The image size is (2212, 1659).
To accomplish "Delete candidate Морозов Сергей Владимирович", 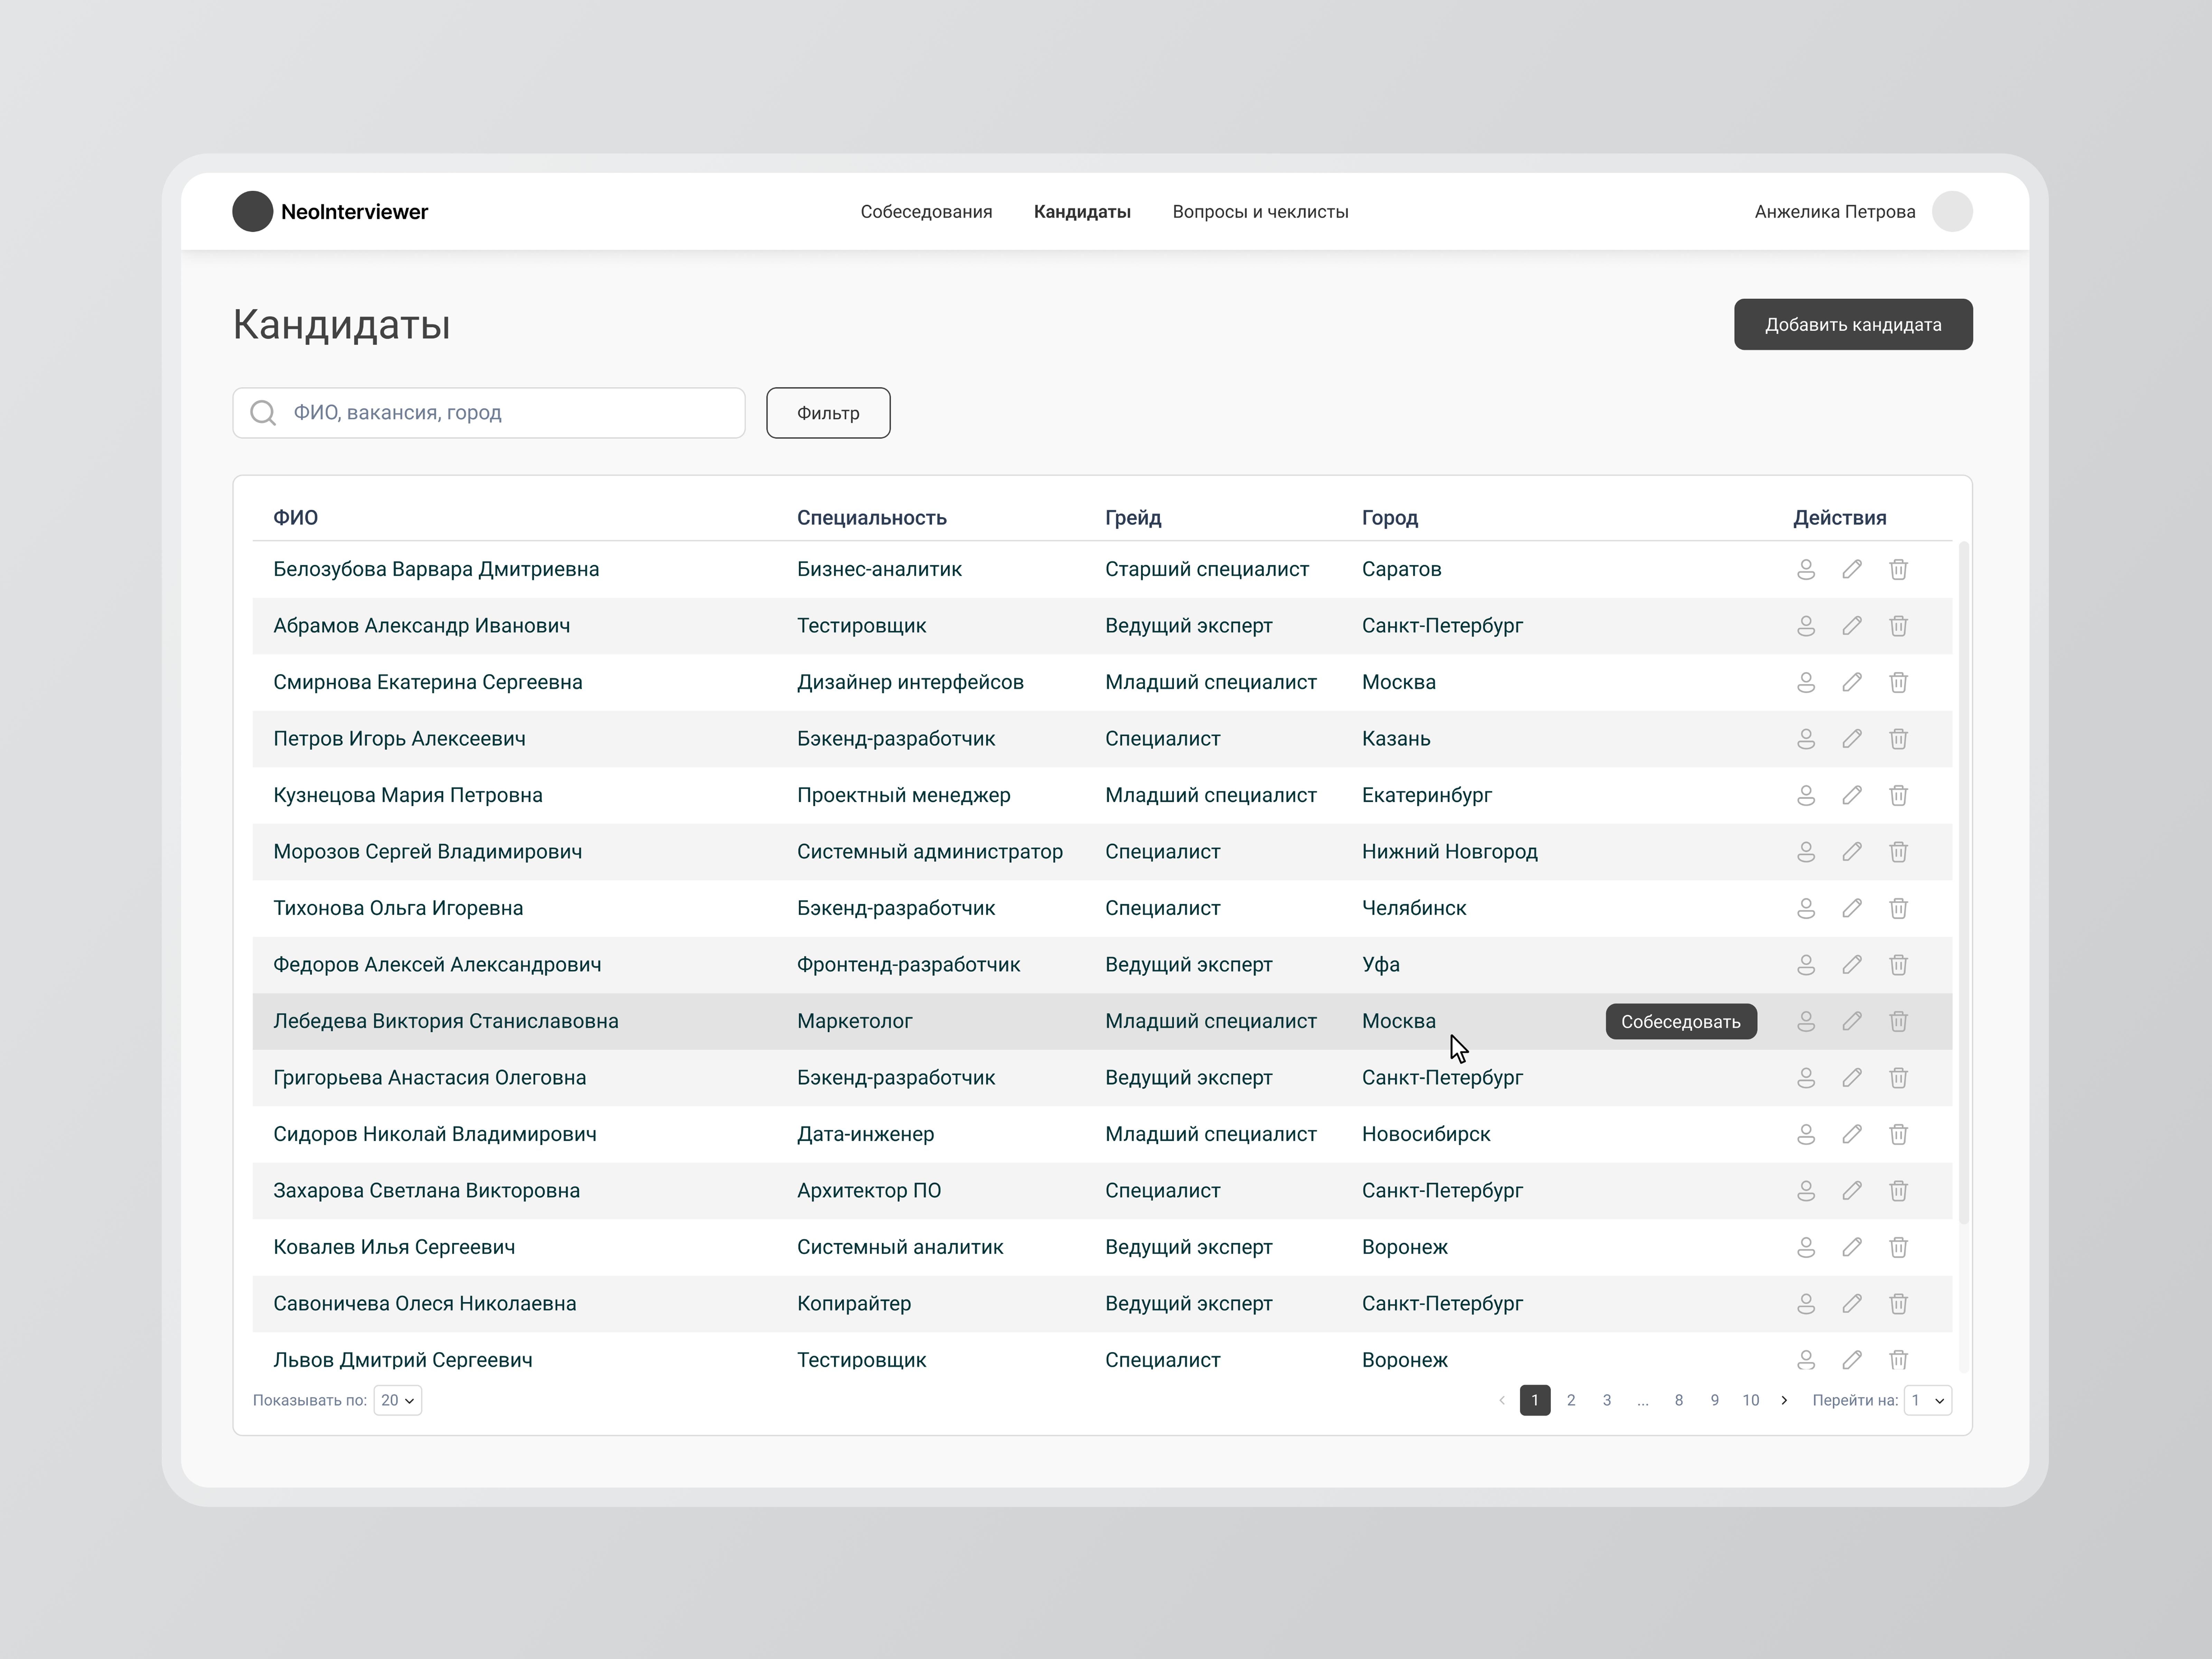I will [x=1898, y=852].
